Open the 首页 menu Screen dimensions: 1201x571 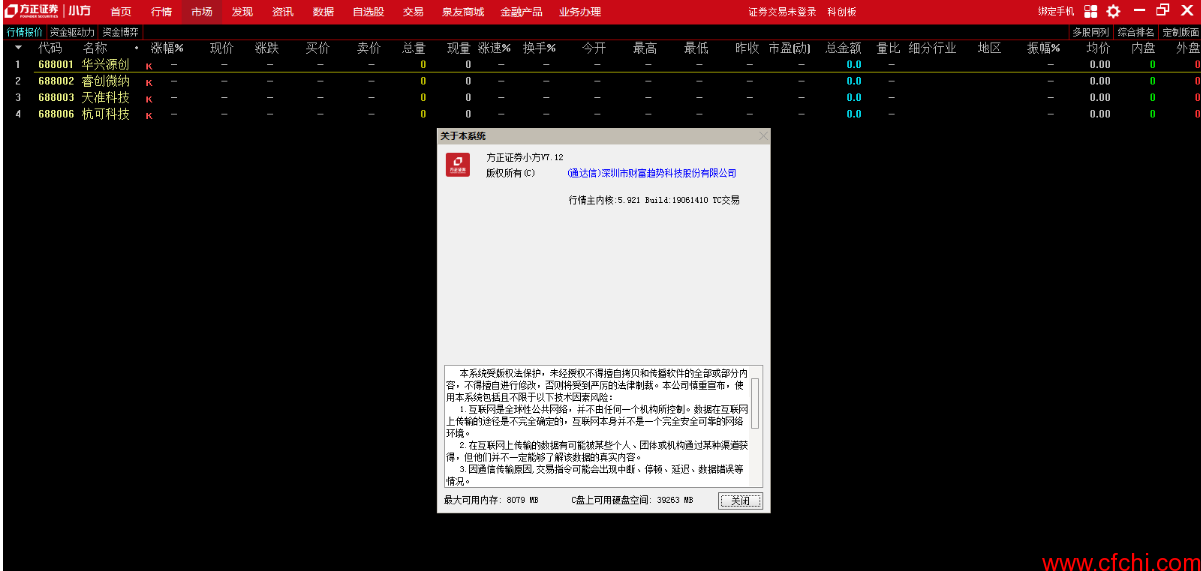pyautogui.click(x=121, y=12)
